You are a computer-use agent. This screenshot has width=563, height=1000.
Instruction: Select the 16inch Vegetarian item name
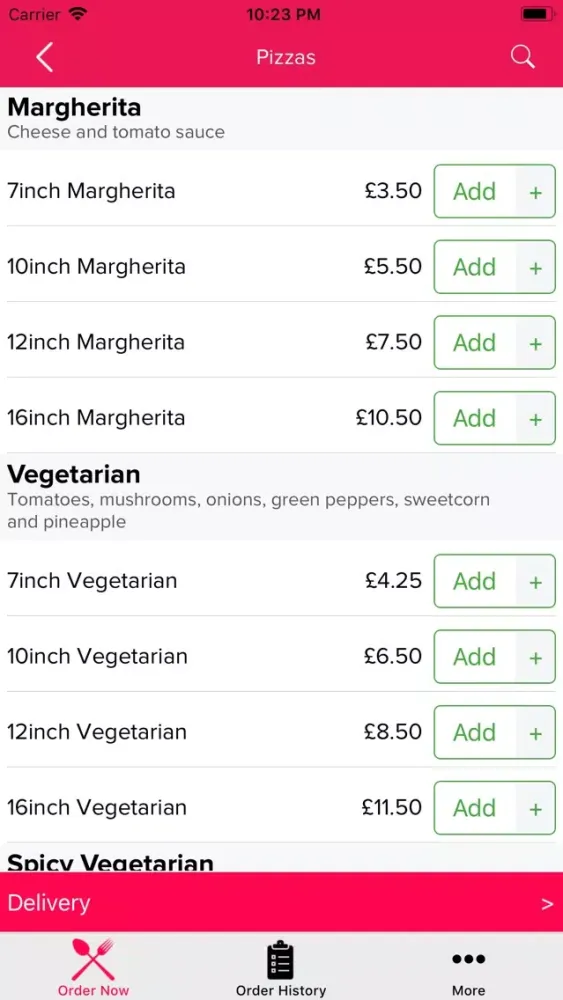coord(97,808)
